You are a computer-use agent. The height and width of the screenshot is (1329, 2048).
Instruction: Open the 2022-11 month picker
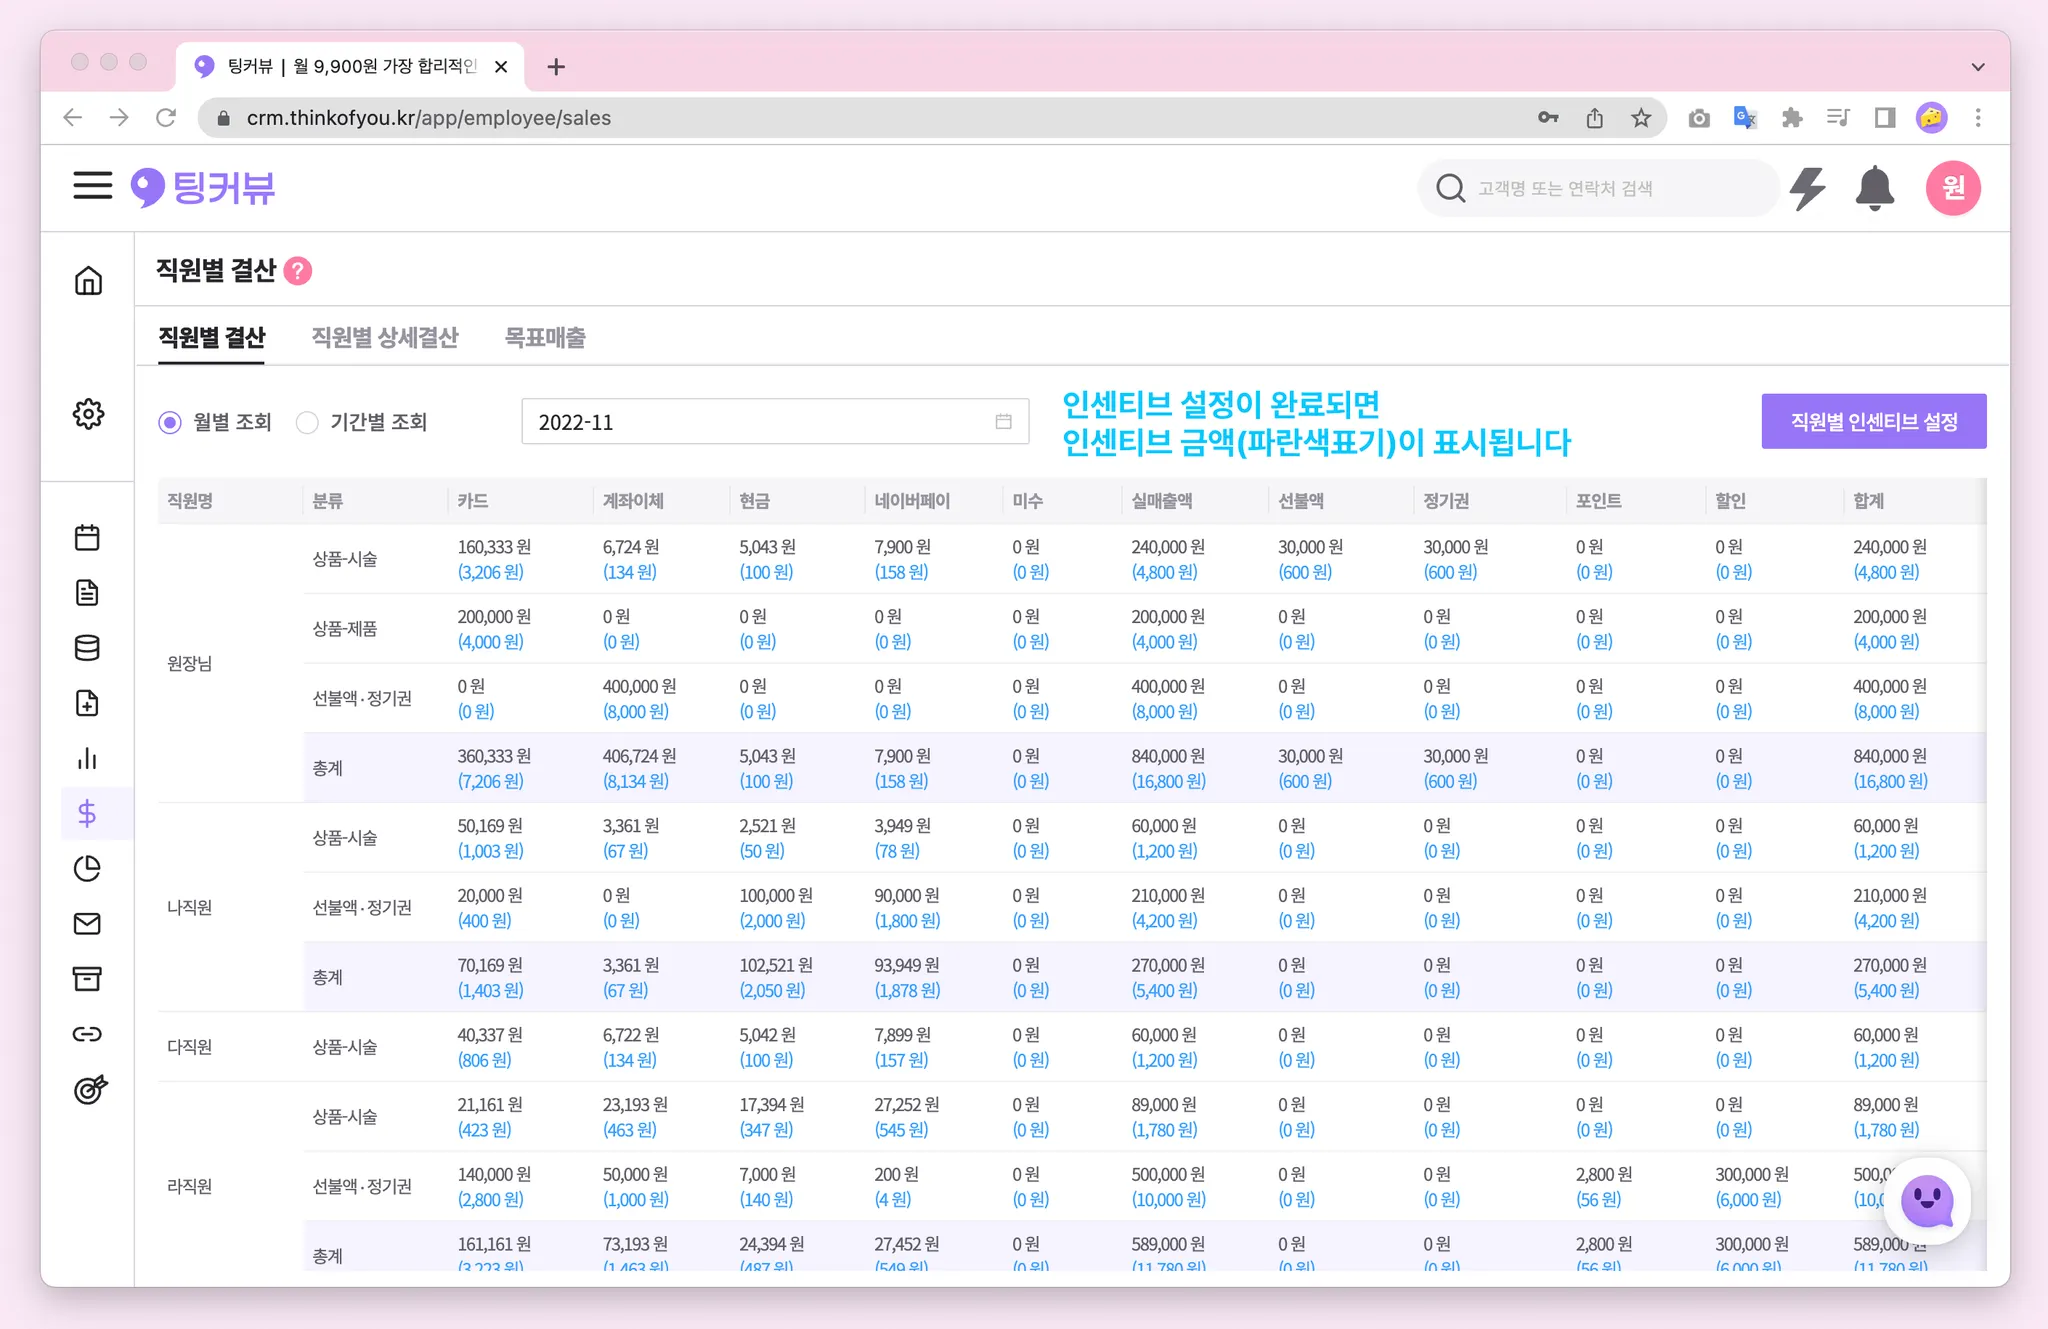tap(774, 422)
